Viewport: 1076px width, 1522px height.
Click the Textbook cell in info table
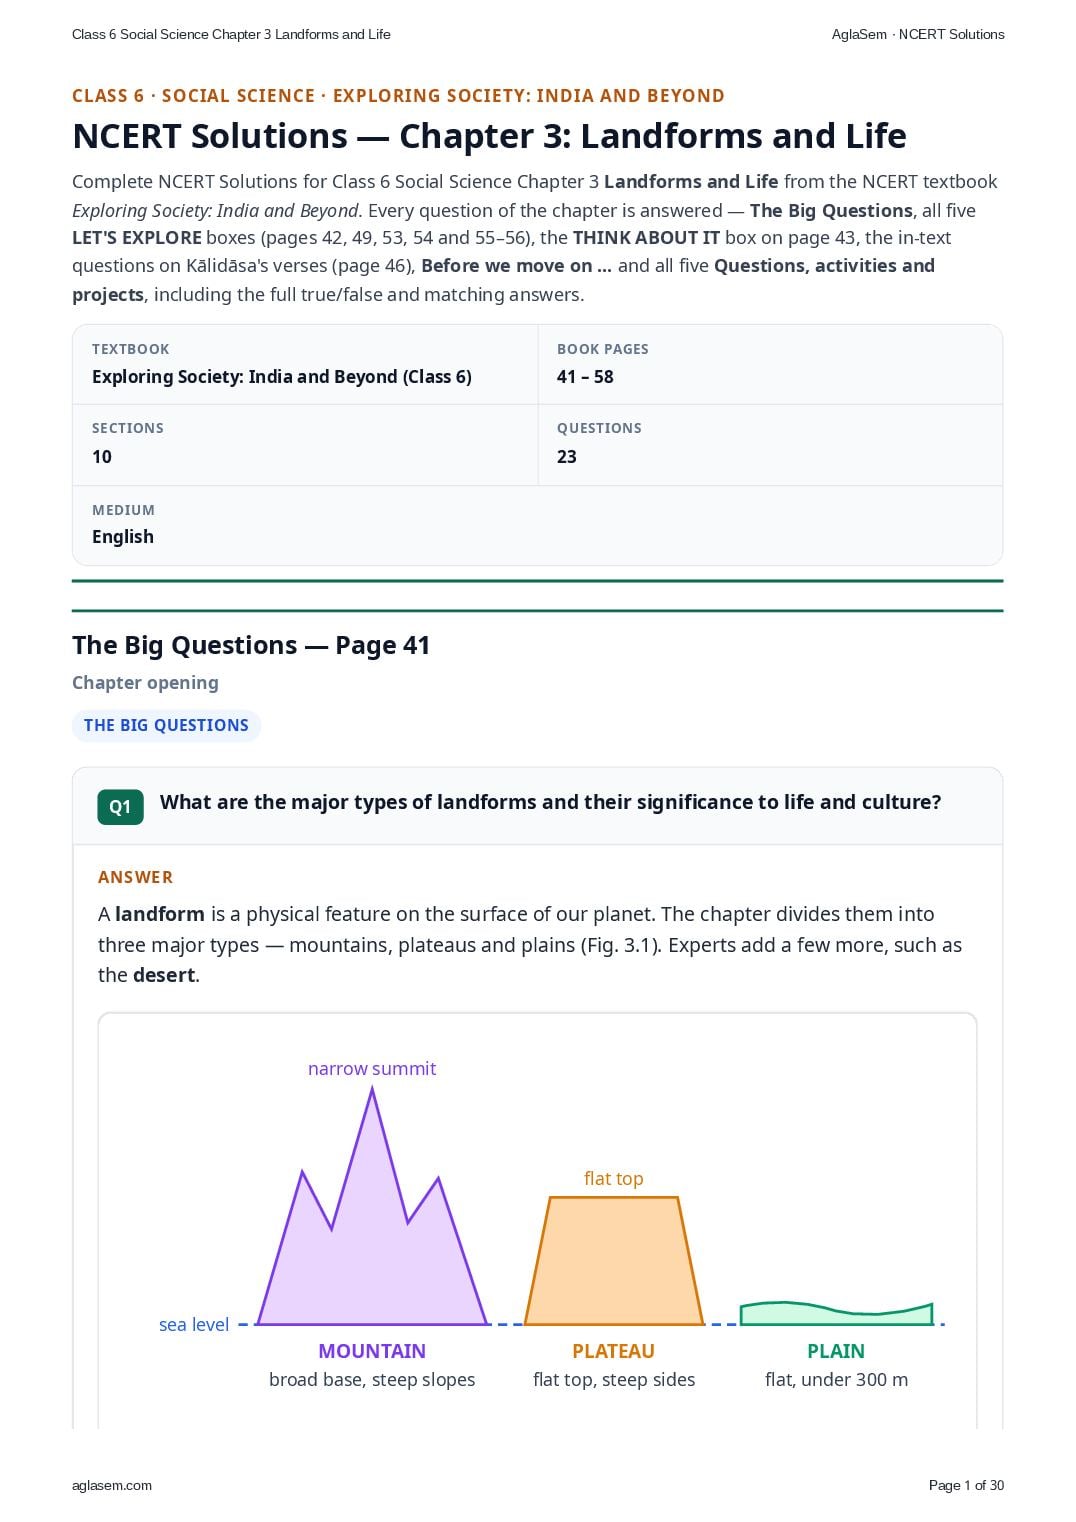[x=305, y=365]
